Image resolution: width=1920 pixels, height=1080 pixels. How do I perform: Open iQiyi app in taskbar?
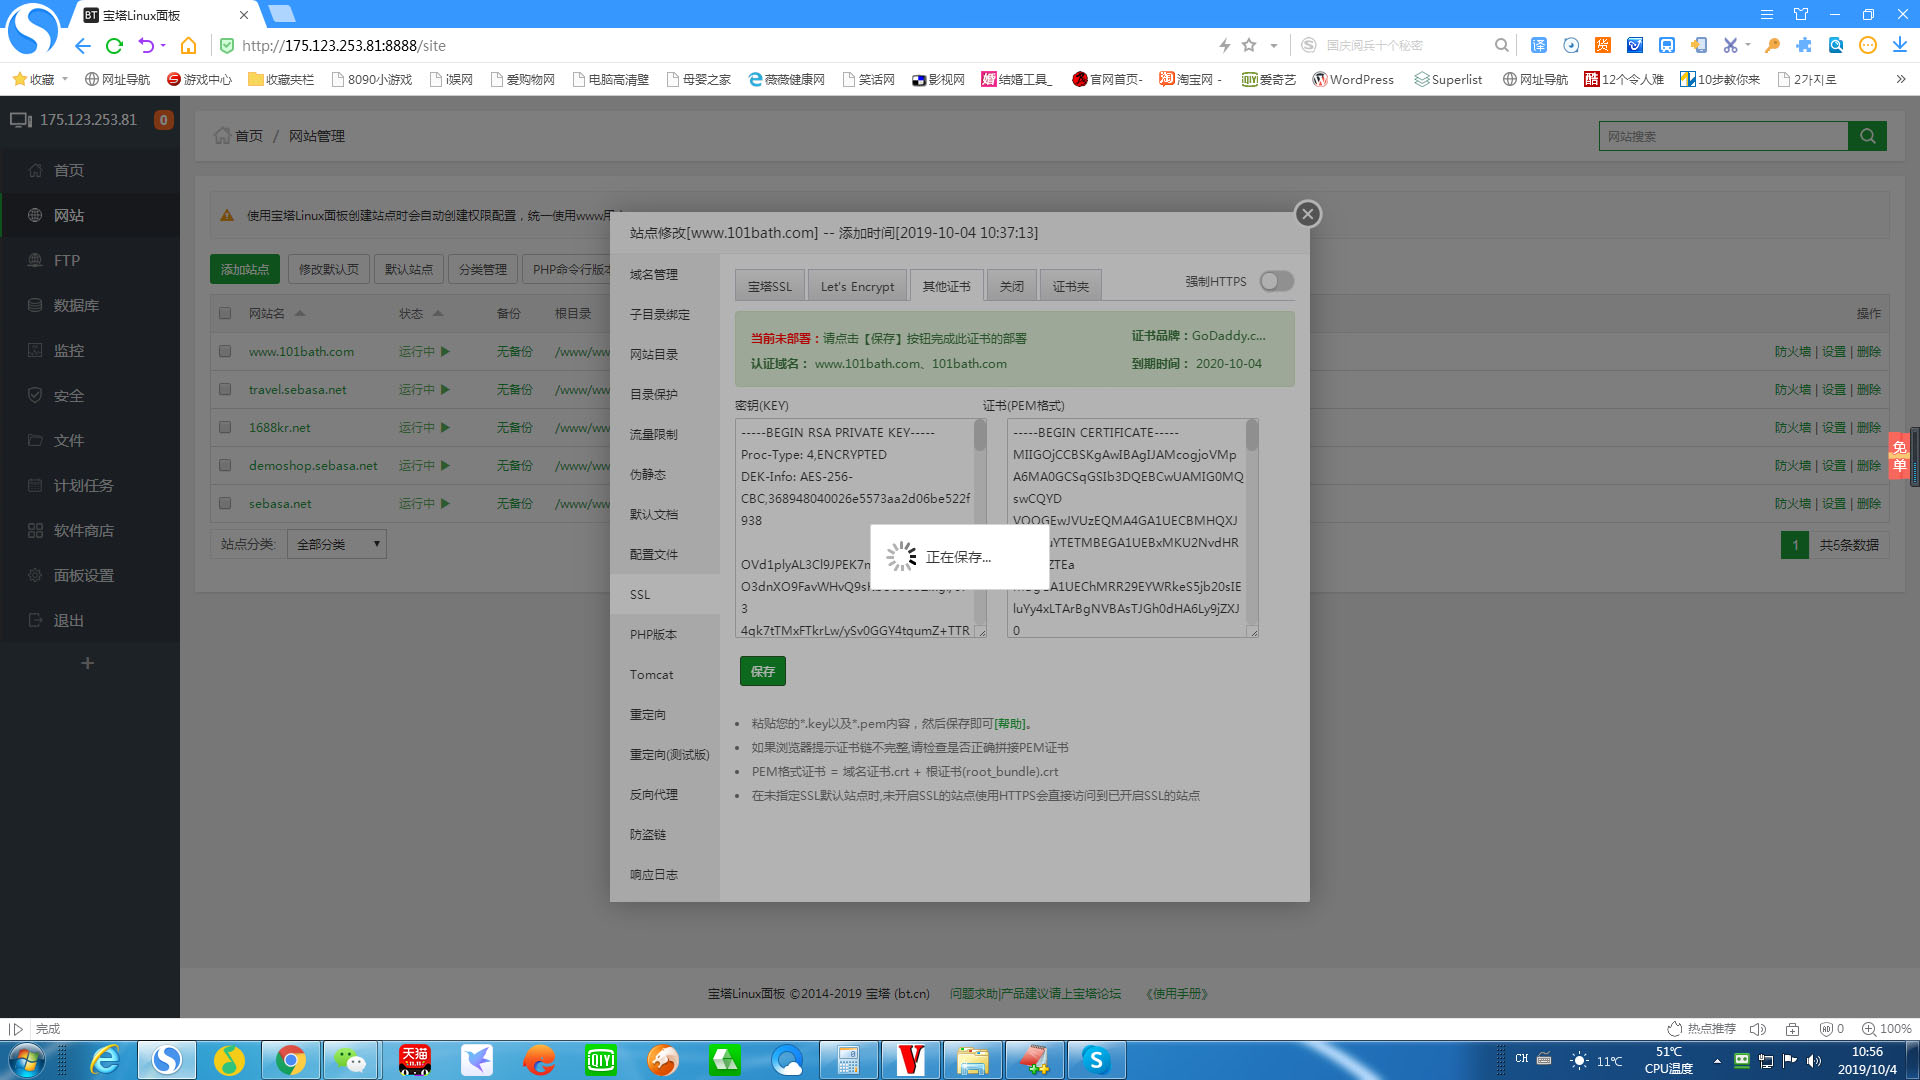601,1060
